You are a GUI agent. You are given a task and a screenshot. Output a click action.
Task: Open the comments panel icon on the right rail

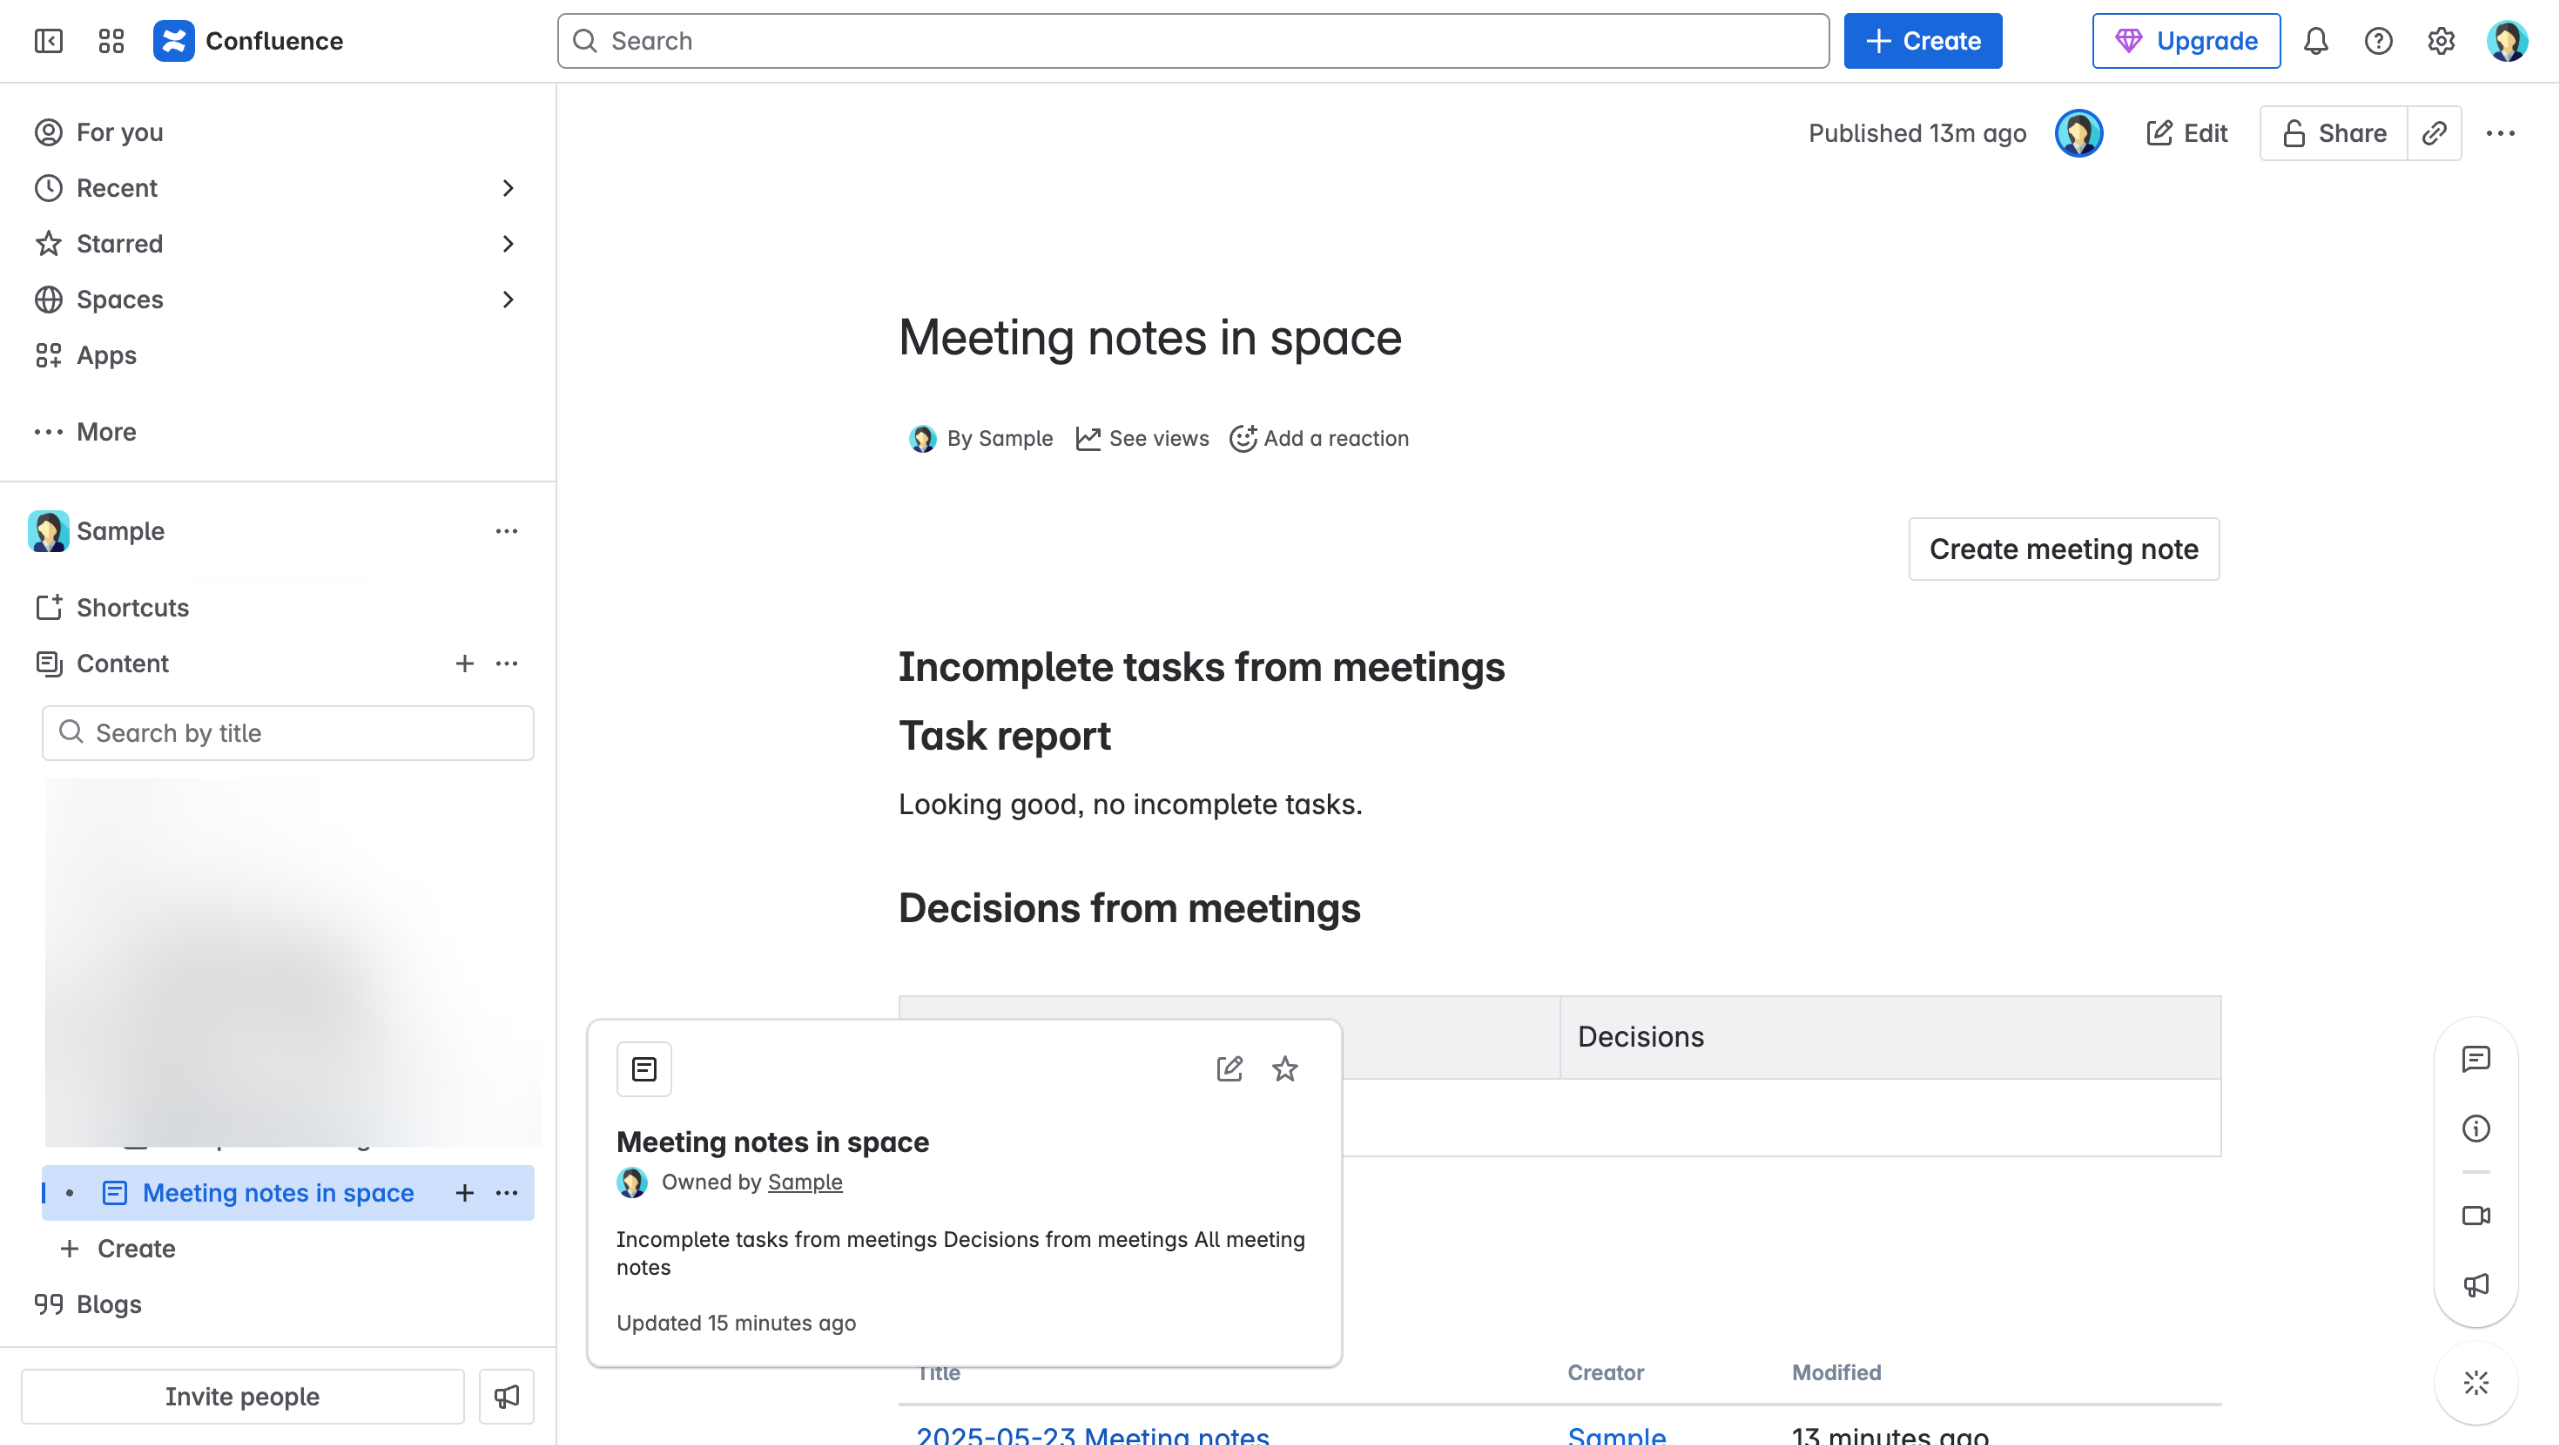pyautogui.click(x=2476, y=1059)
